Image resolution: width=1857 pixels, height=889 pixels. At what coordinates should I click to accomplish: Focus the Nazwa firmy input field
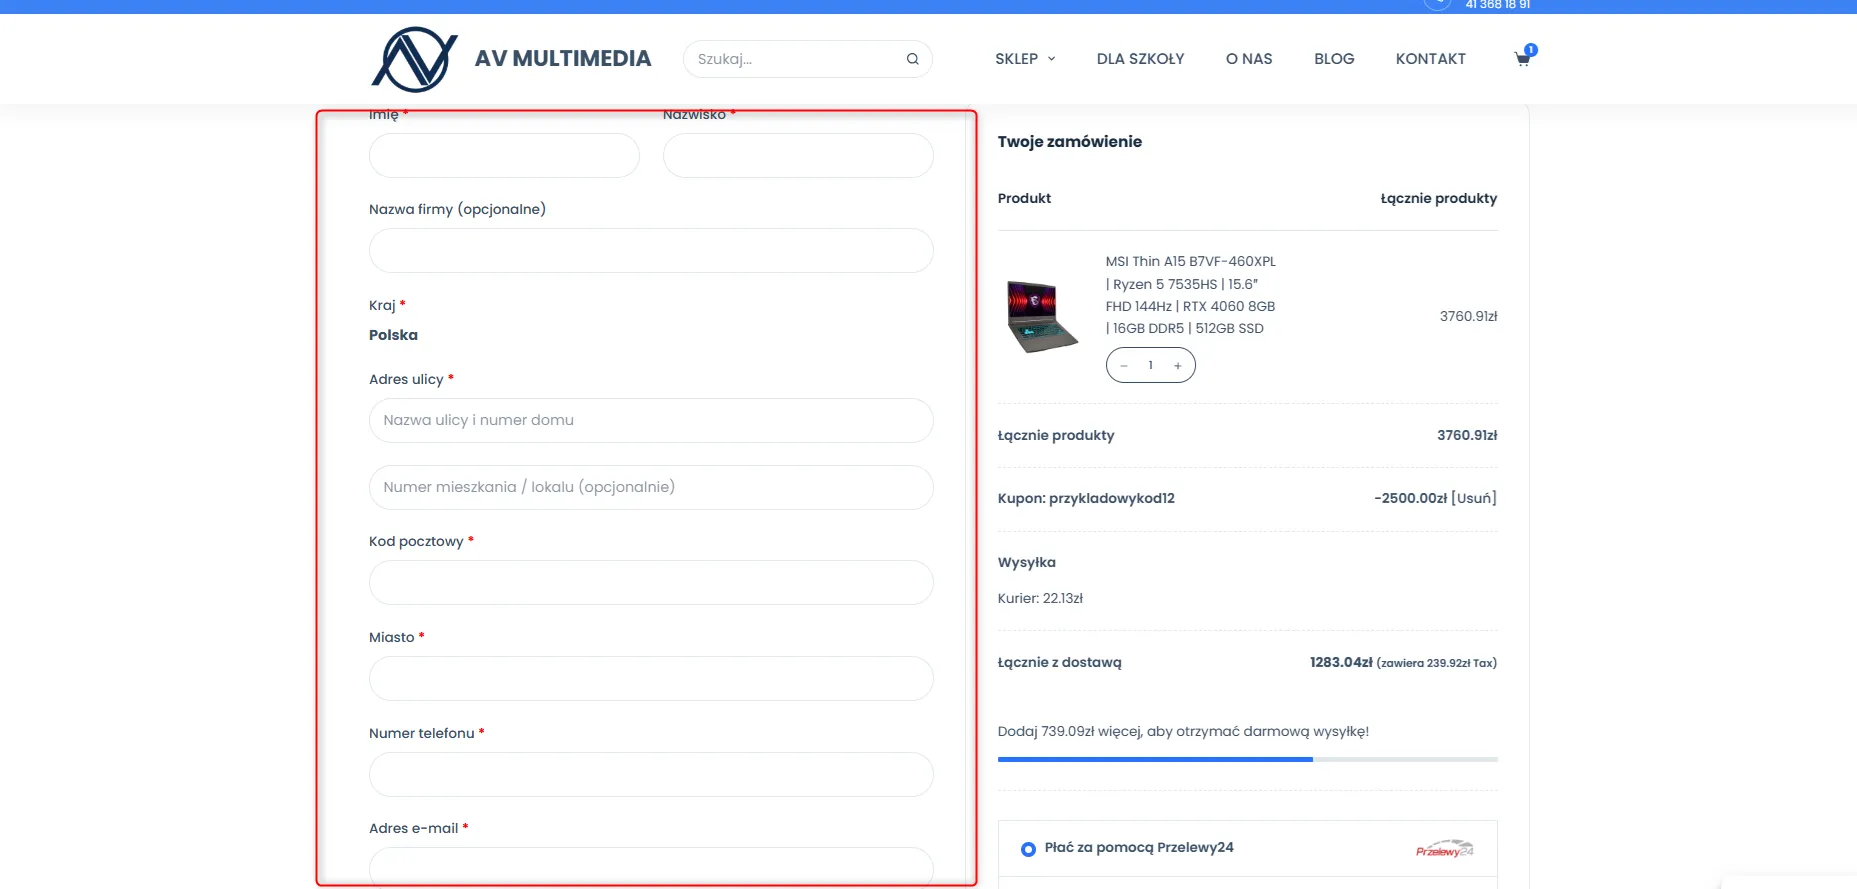point(651,251)
